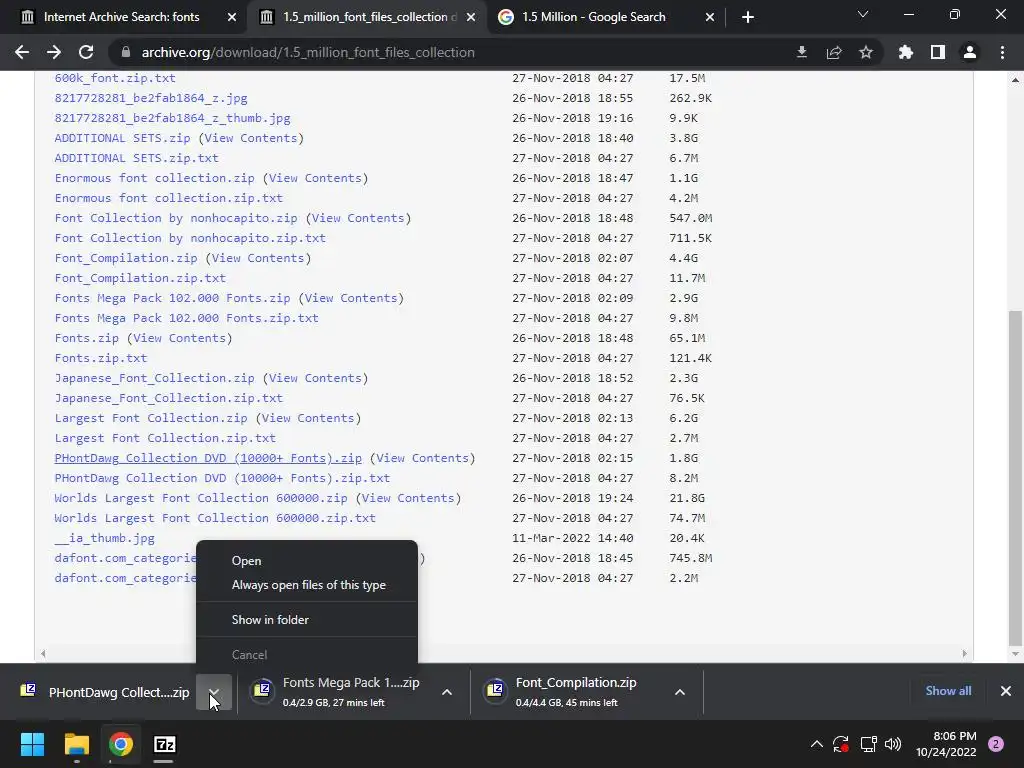This screenshot has height=768, width=1024.
Task: View Contents of Fonts Mega Pack 102.000 Fonts.zip
Action: (x=351, y=298)
